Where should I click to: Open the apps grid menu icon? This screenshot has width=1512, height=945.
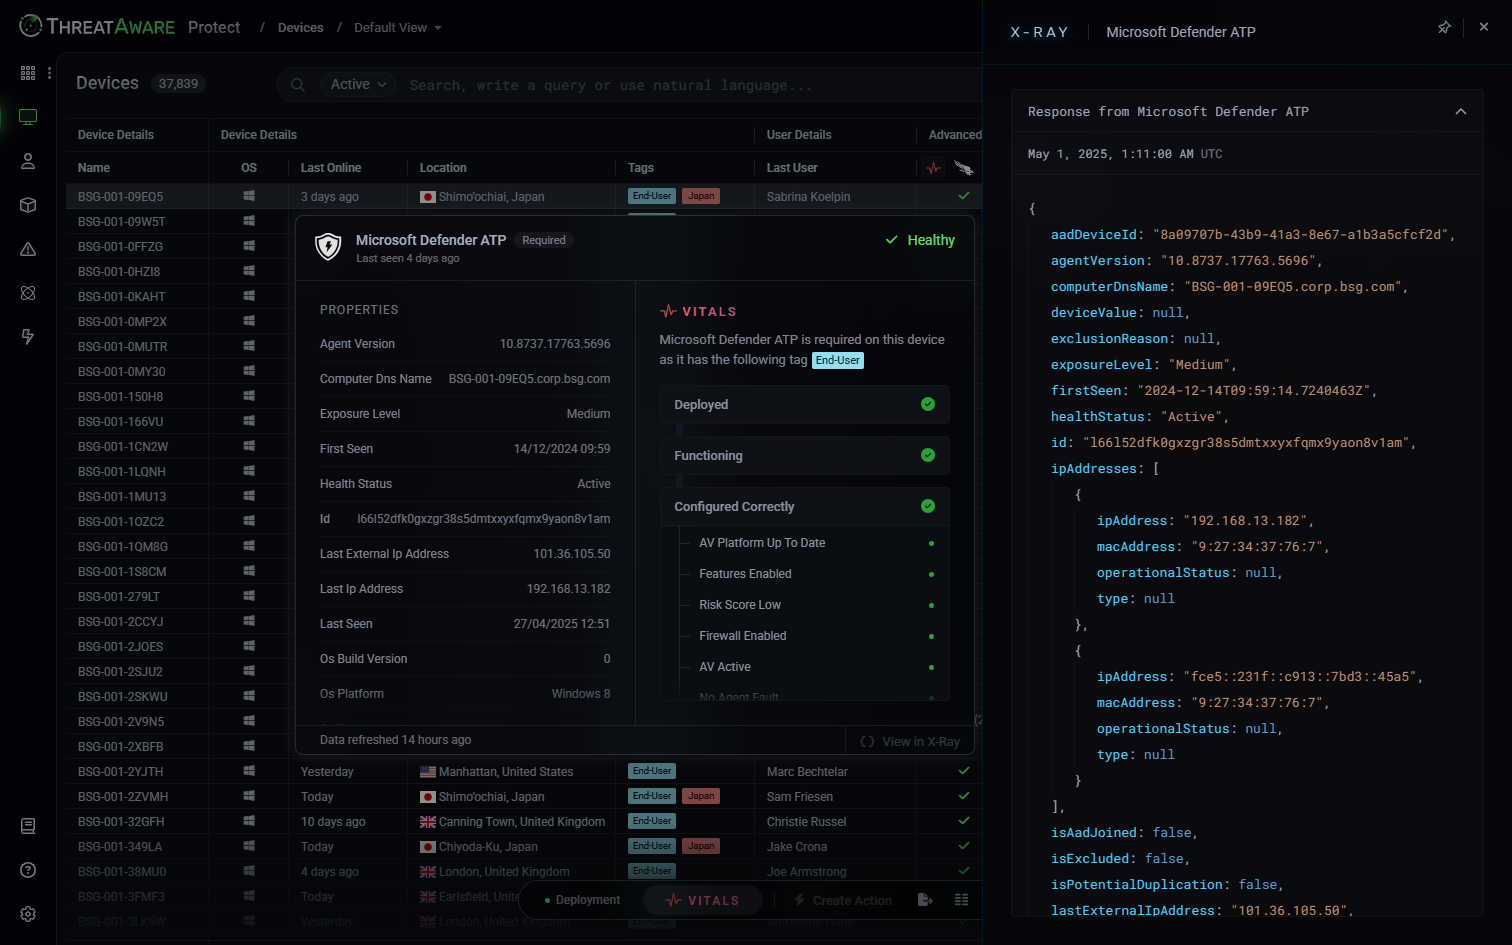pos(28,73)
